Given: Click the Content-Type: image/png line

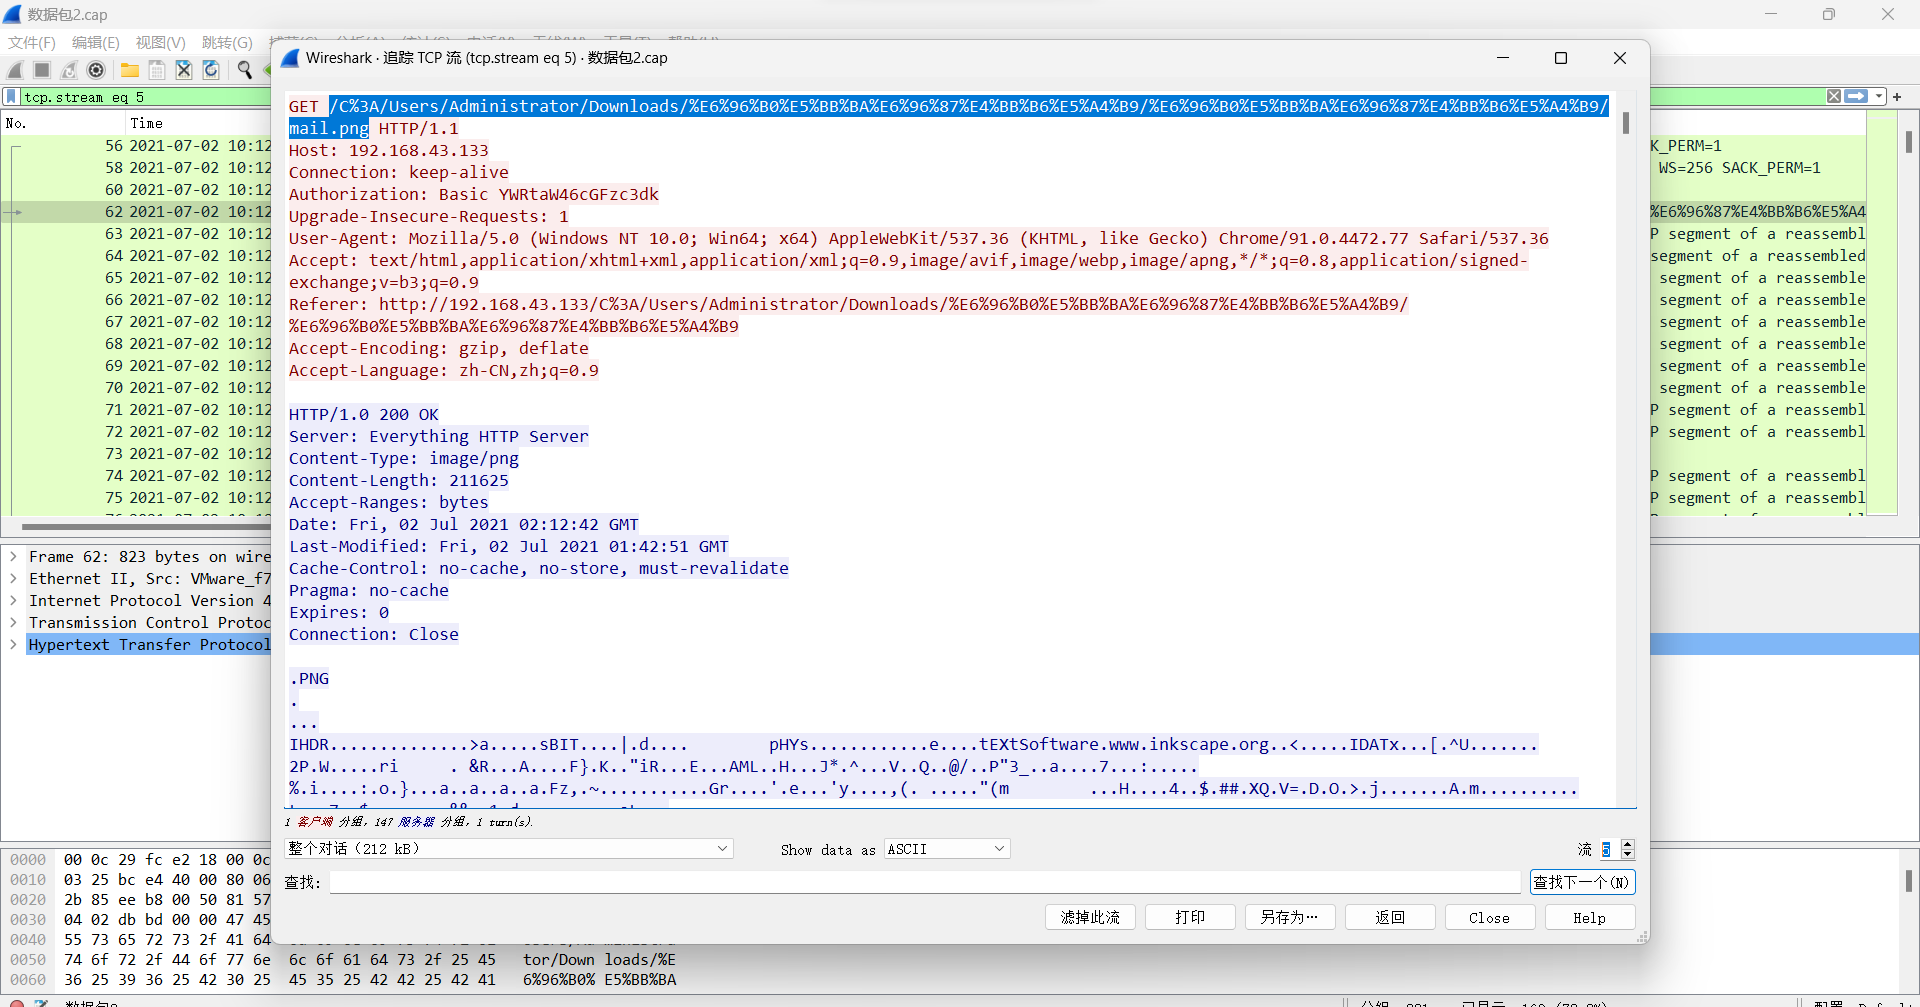Looking at the screenshot, I should [x=403, y=458].
